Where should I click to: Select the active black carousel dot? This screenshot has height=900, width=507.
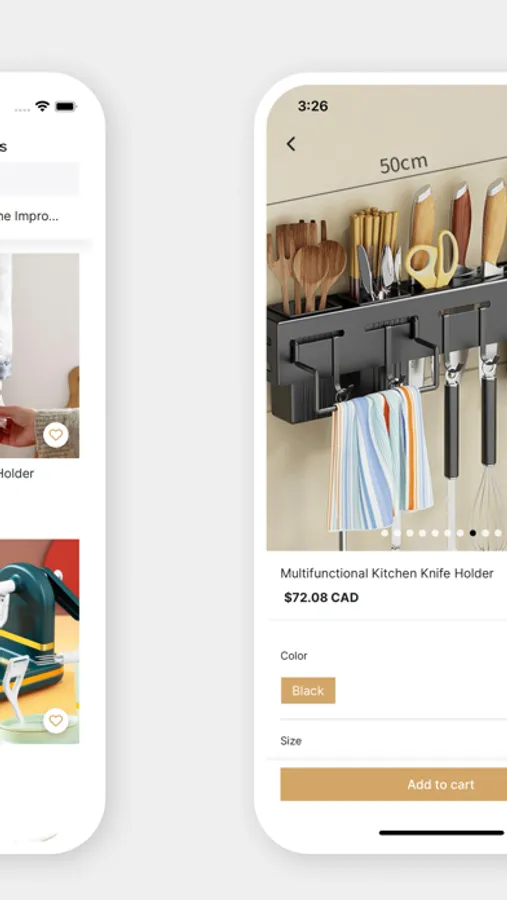coord(473,533)
